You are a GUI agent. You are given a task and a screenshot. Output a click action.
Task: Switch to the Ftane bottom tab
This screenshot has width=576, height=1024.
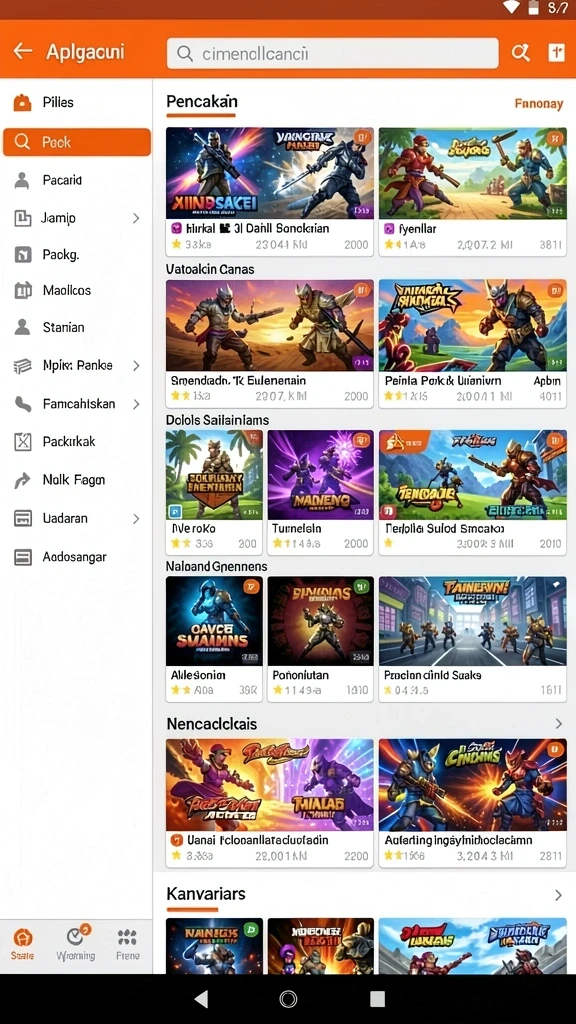point(128,944)
